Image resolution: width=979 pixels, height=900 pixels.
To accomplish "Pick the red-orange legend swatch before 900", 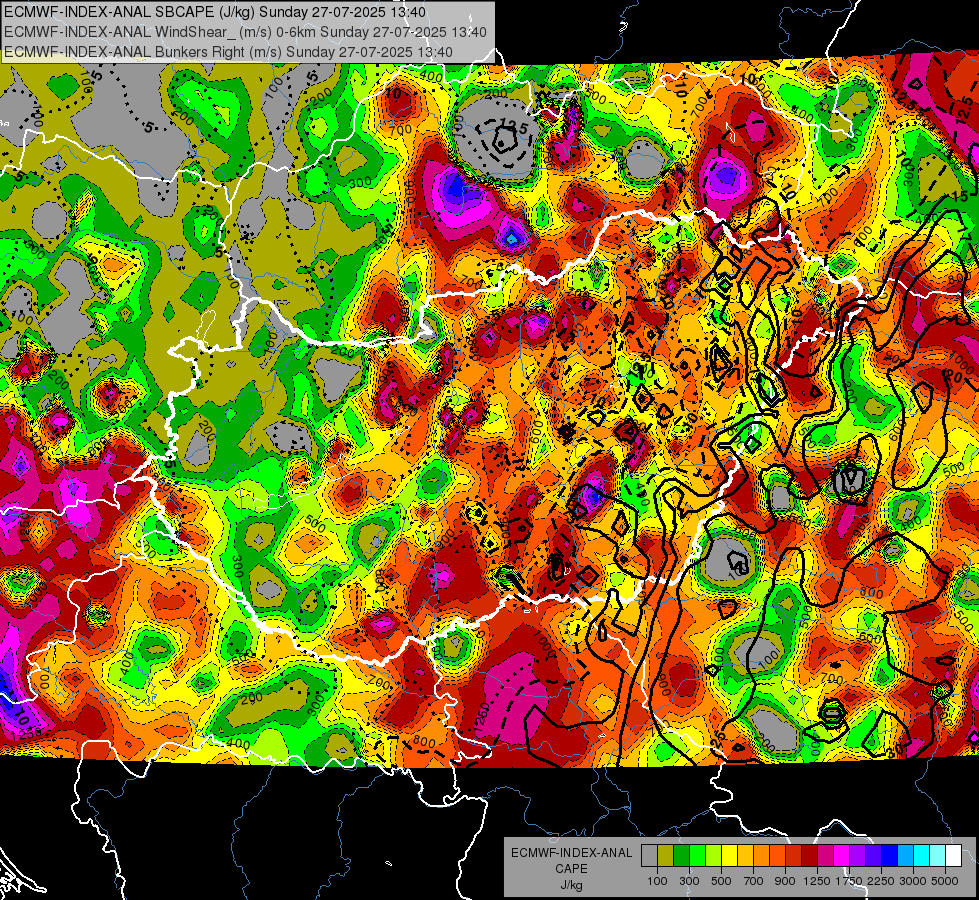I will 777,856.
